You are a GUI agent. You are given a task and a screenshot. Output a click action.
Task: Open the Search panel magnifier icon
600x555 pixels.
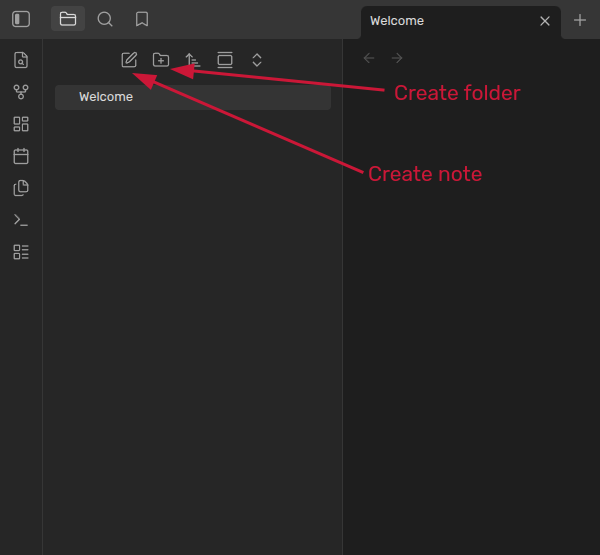click(105, 19)
